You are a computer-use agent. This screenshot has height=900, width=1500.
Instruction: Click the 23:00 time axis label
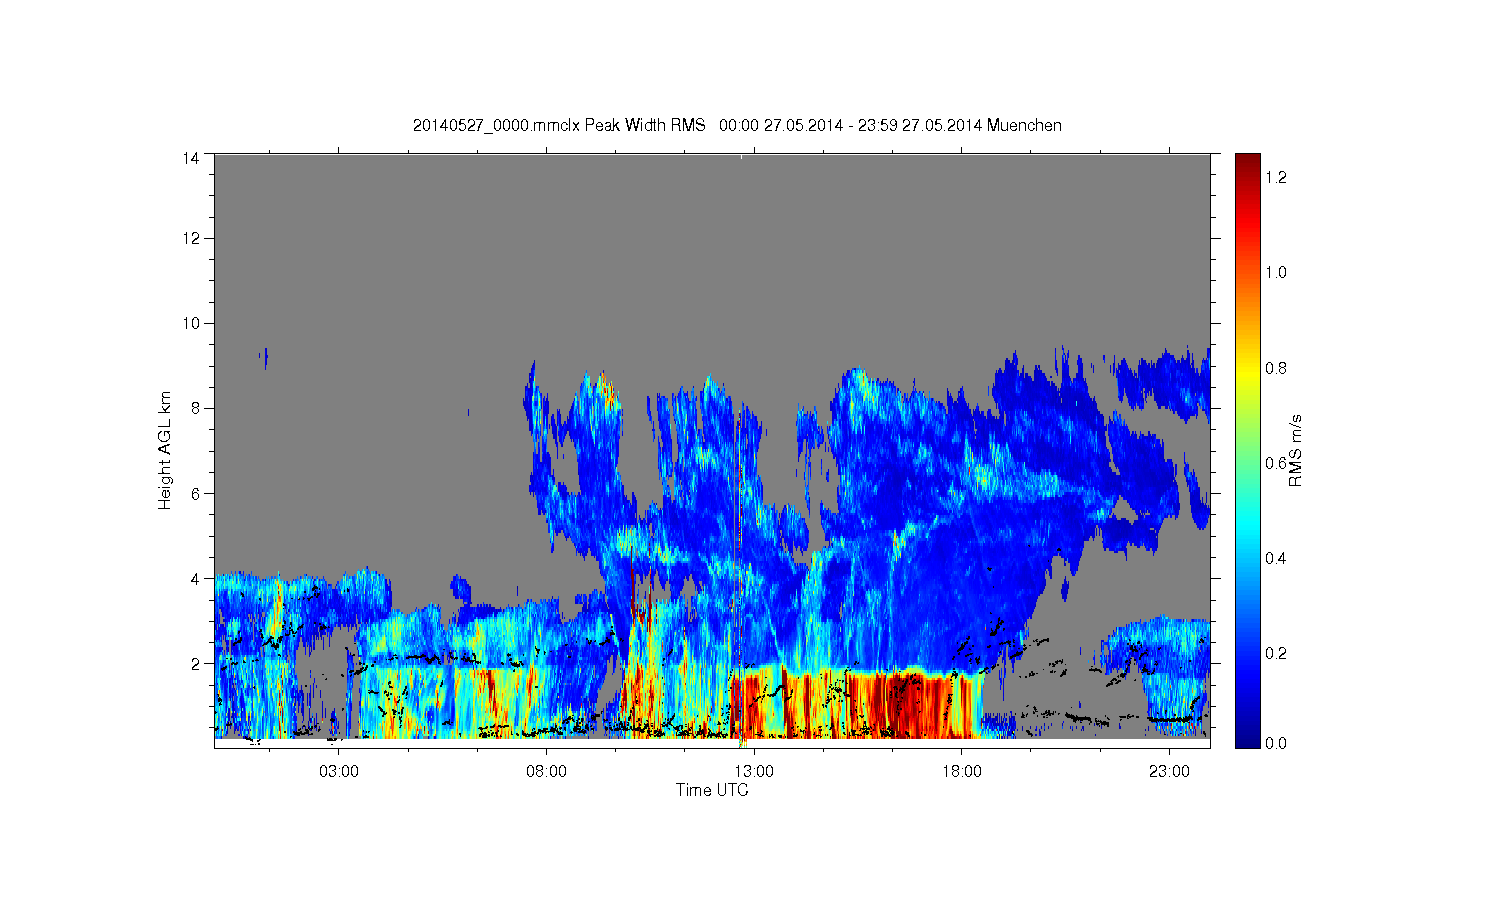click(x=1169, y=772)
